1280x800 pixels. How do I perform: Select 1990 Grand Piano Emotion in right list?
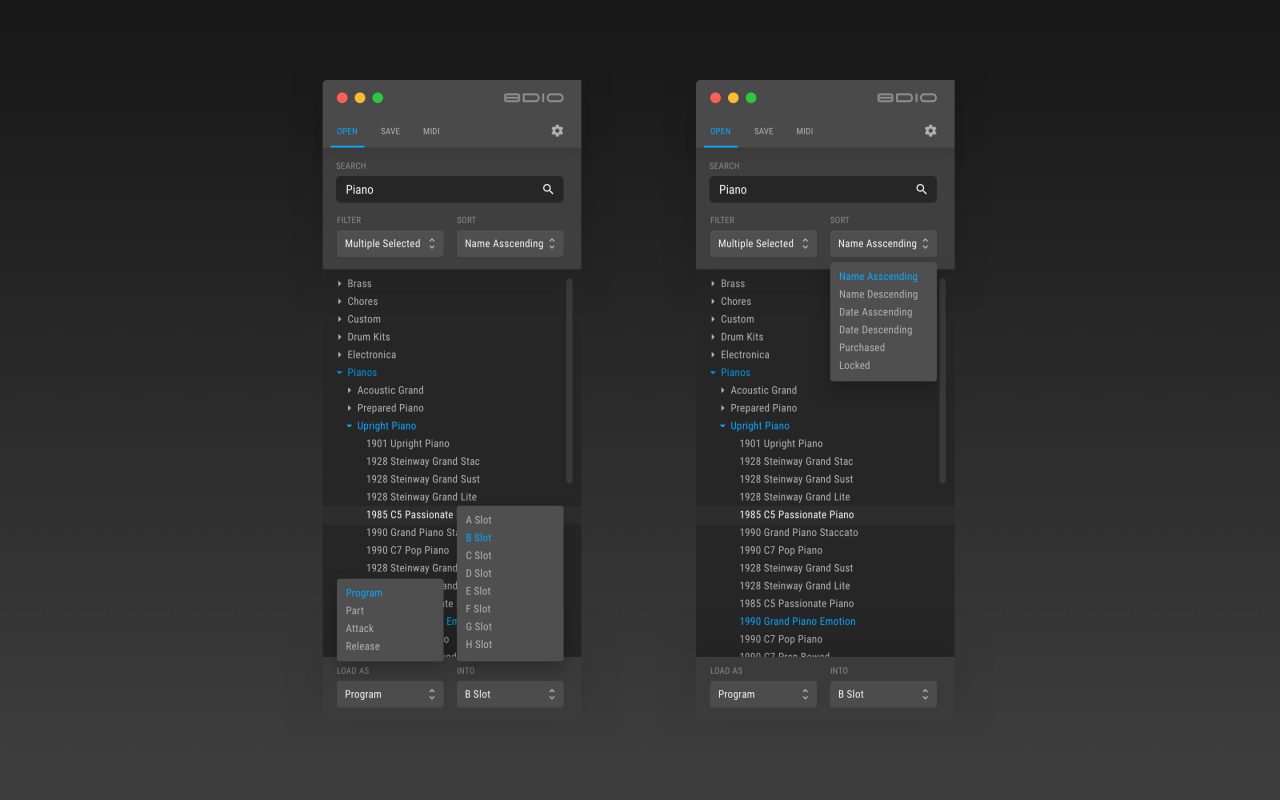point(797,622)
